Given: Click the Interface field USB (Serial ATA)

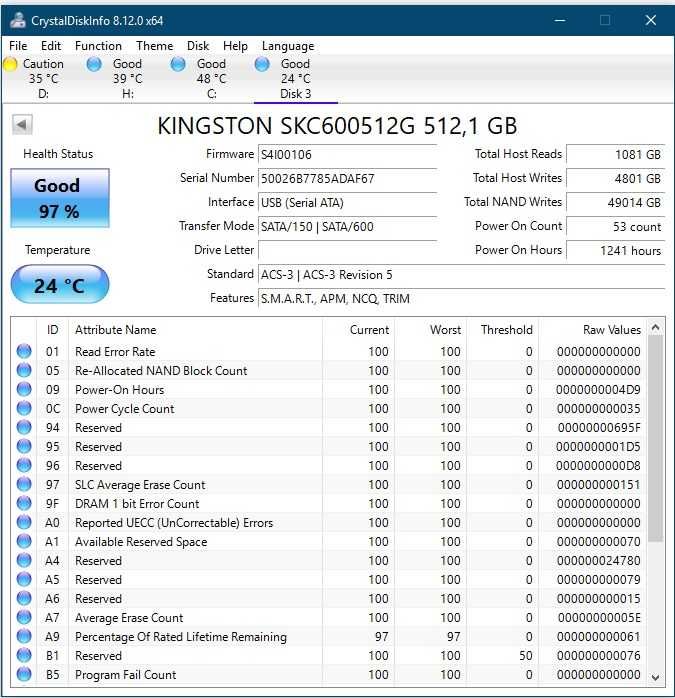Looking at the screenshot, I should 347,203.
